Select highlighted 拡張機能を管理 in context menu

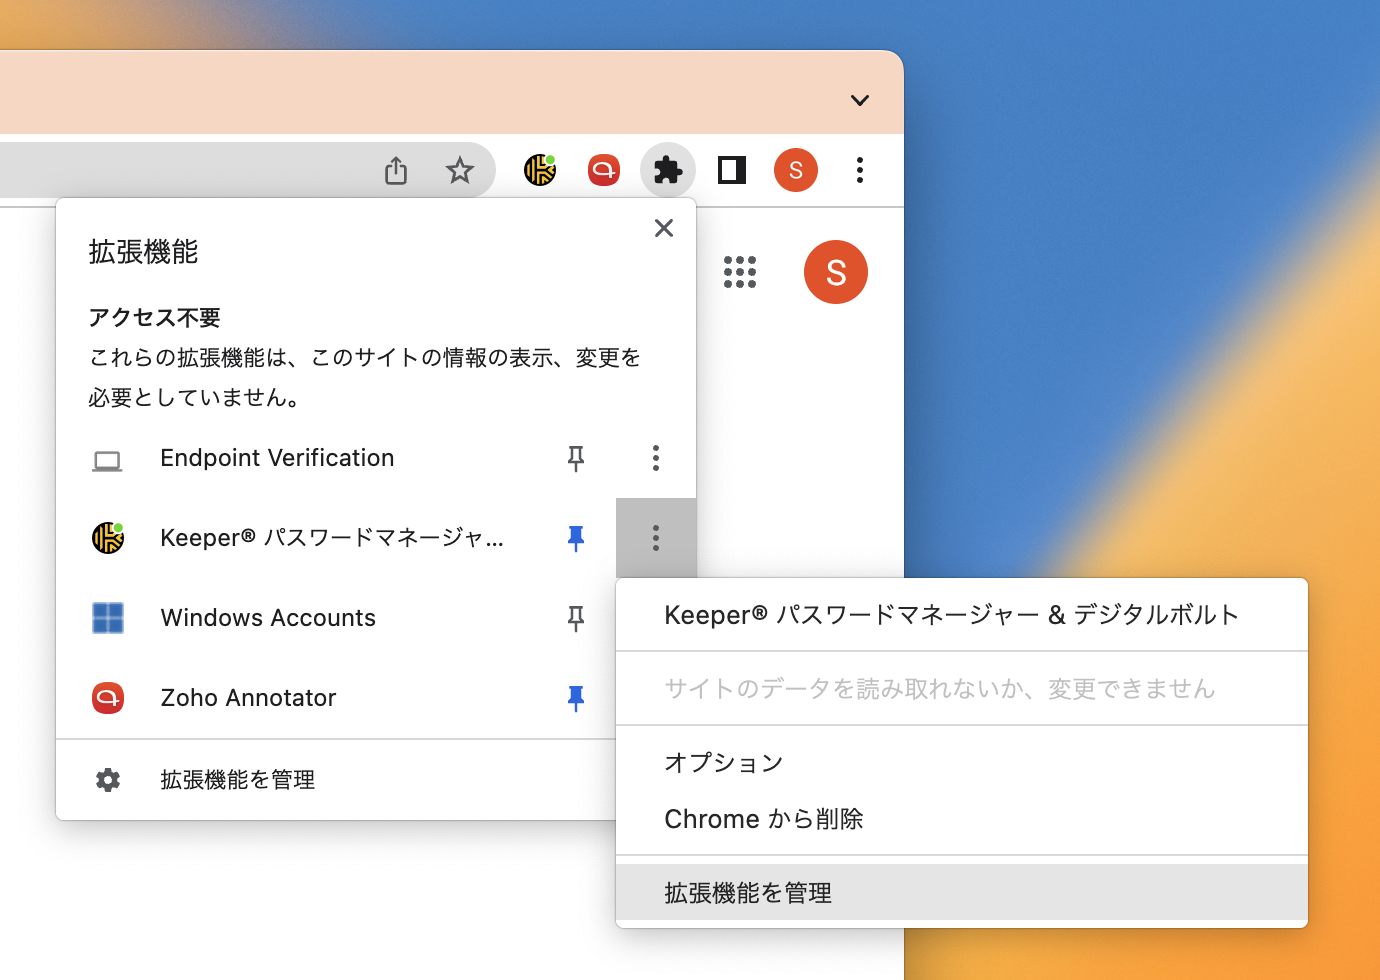[748, 893]
